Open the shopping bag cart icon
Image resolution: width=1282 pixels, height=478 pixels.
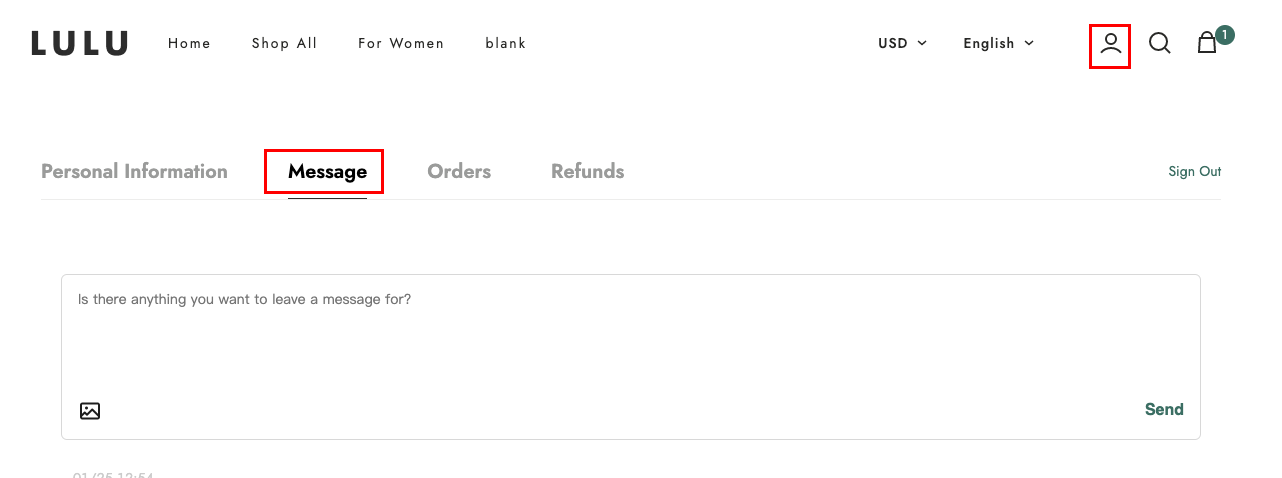click(1207, 43)
